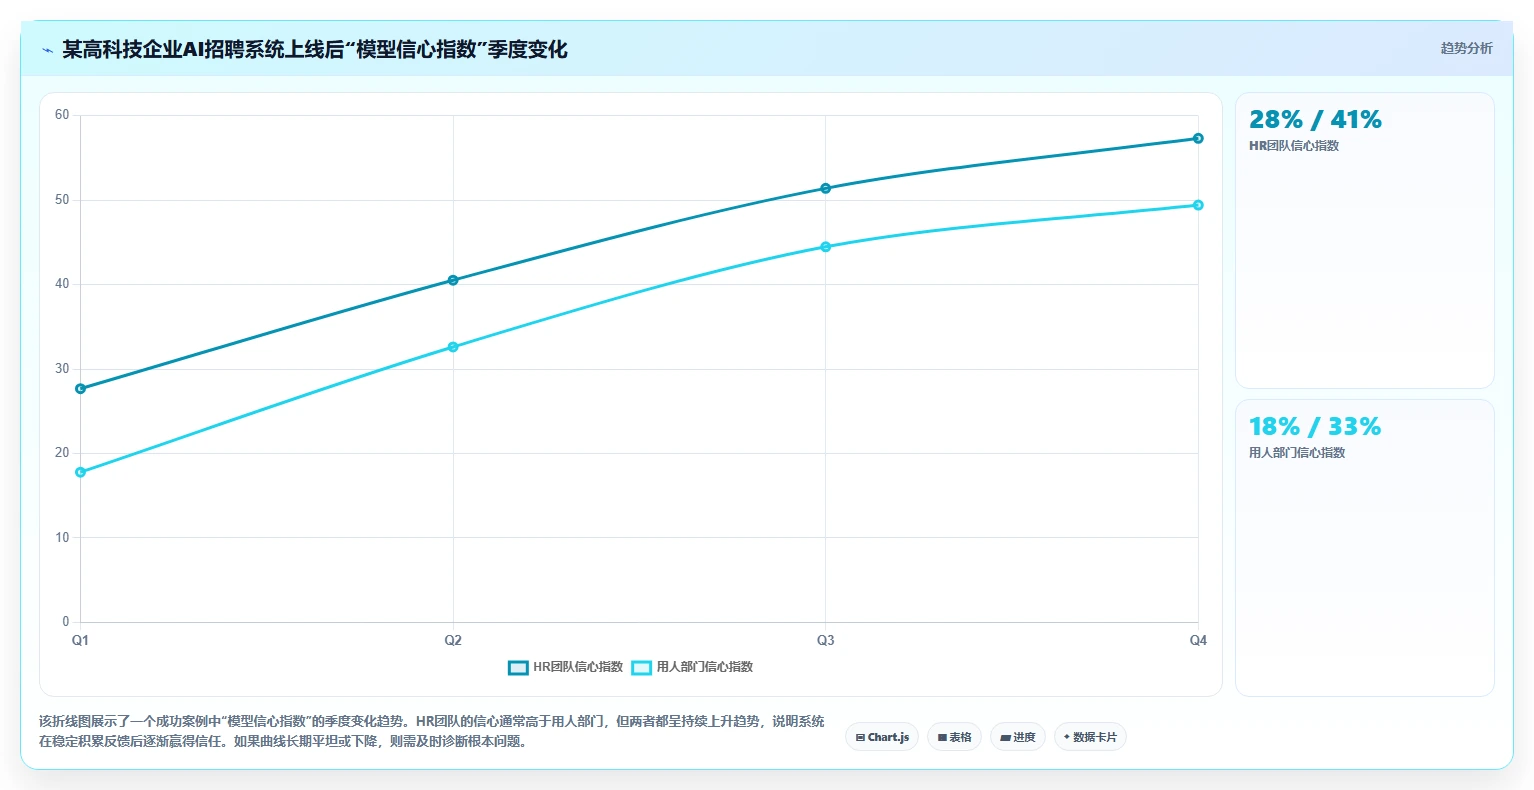This screenshot has width=1534, height=790.
Task: Click the Q2 point on 用人部门 line
Action: click(x=453, y=347)
